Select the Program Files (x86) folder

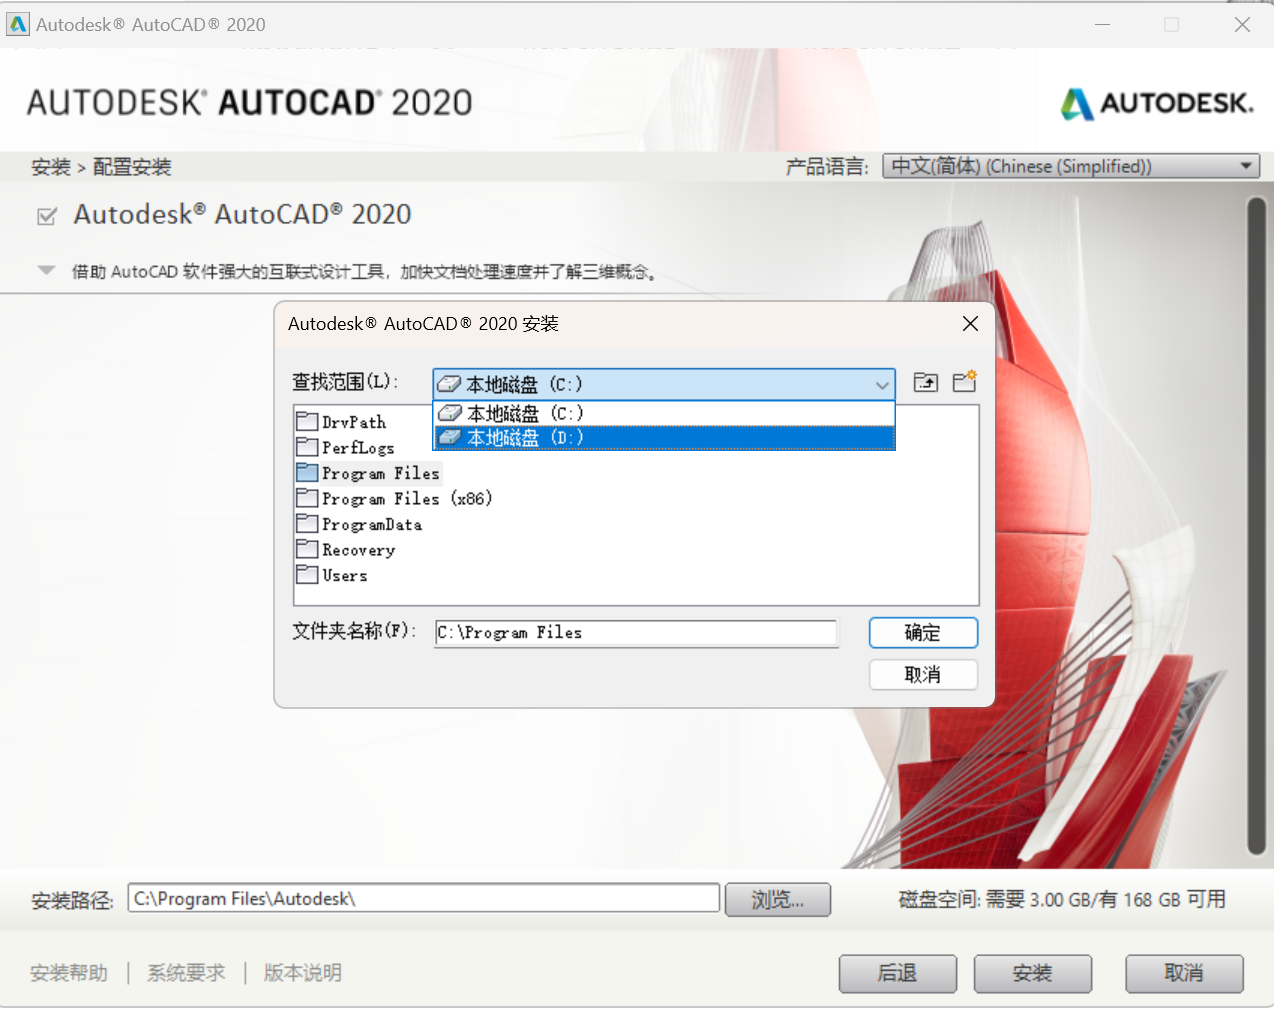click(406, 499)
